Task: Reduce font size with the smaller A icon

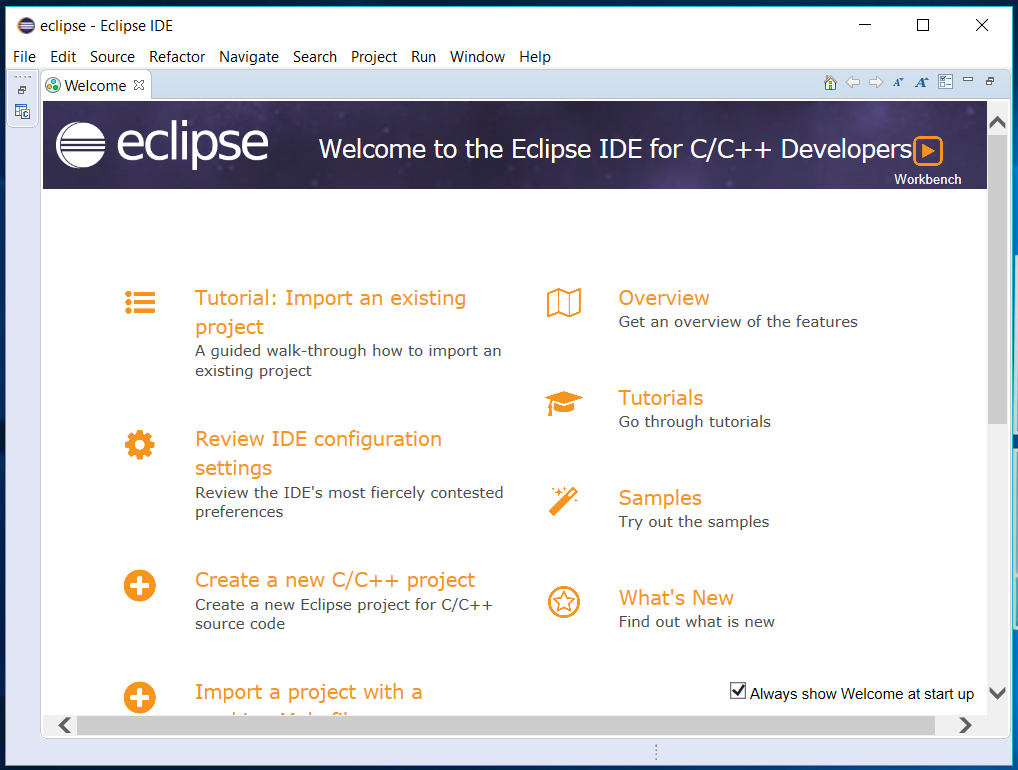Action: (899, 82)
